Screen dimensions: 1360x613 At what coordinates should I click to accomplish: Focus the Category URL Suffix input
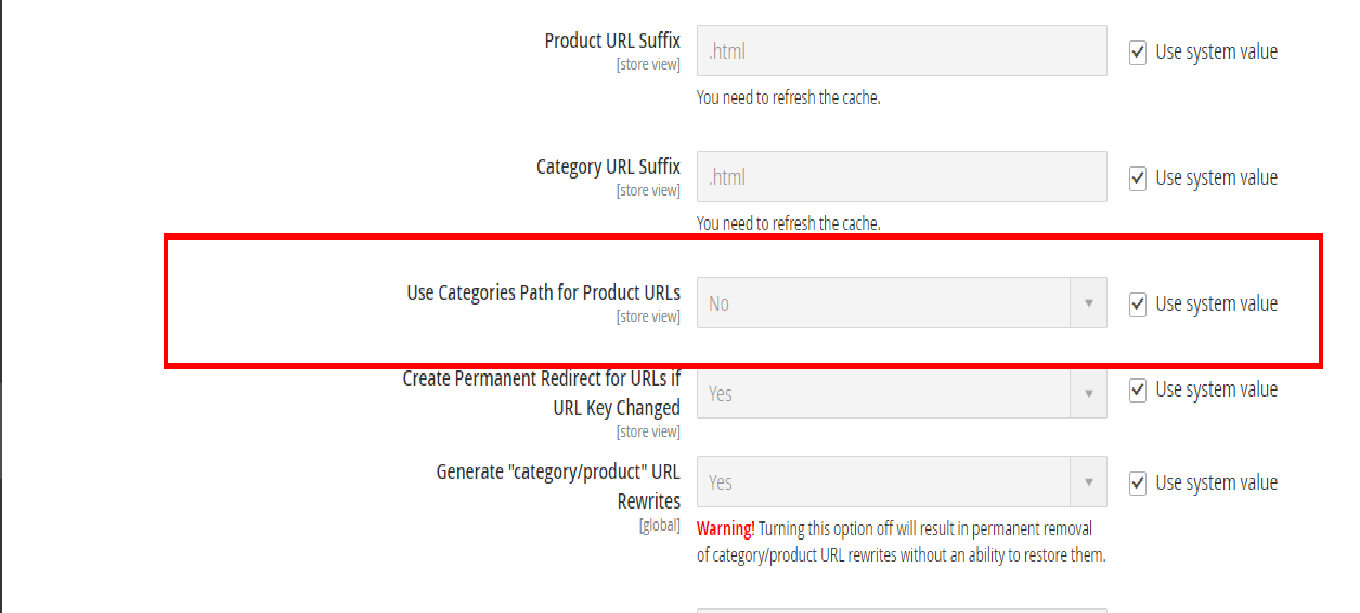pyautogui.click(x=901, y=177)
